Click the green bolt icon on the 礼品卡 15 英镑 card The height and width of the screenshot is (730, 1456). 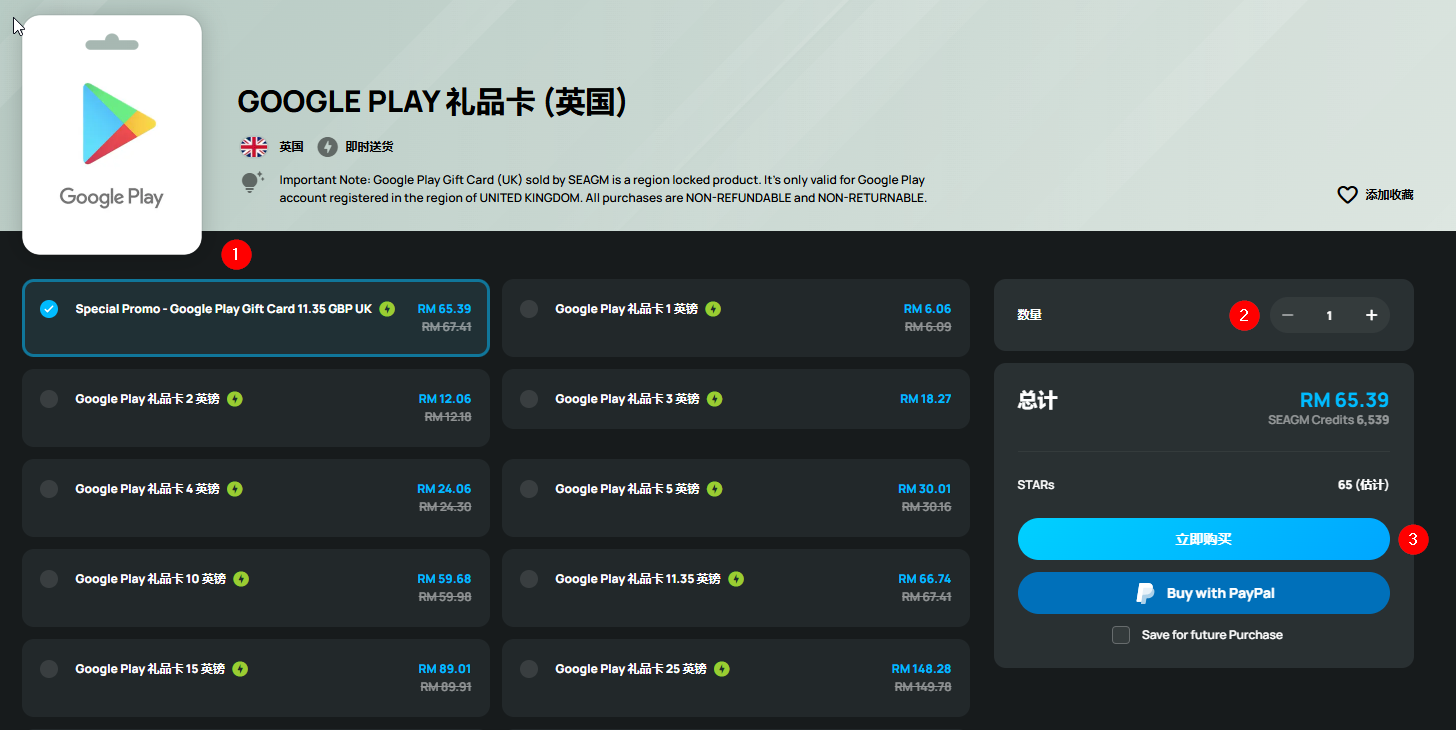(240, 669)
